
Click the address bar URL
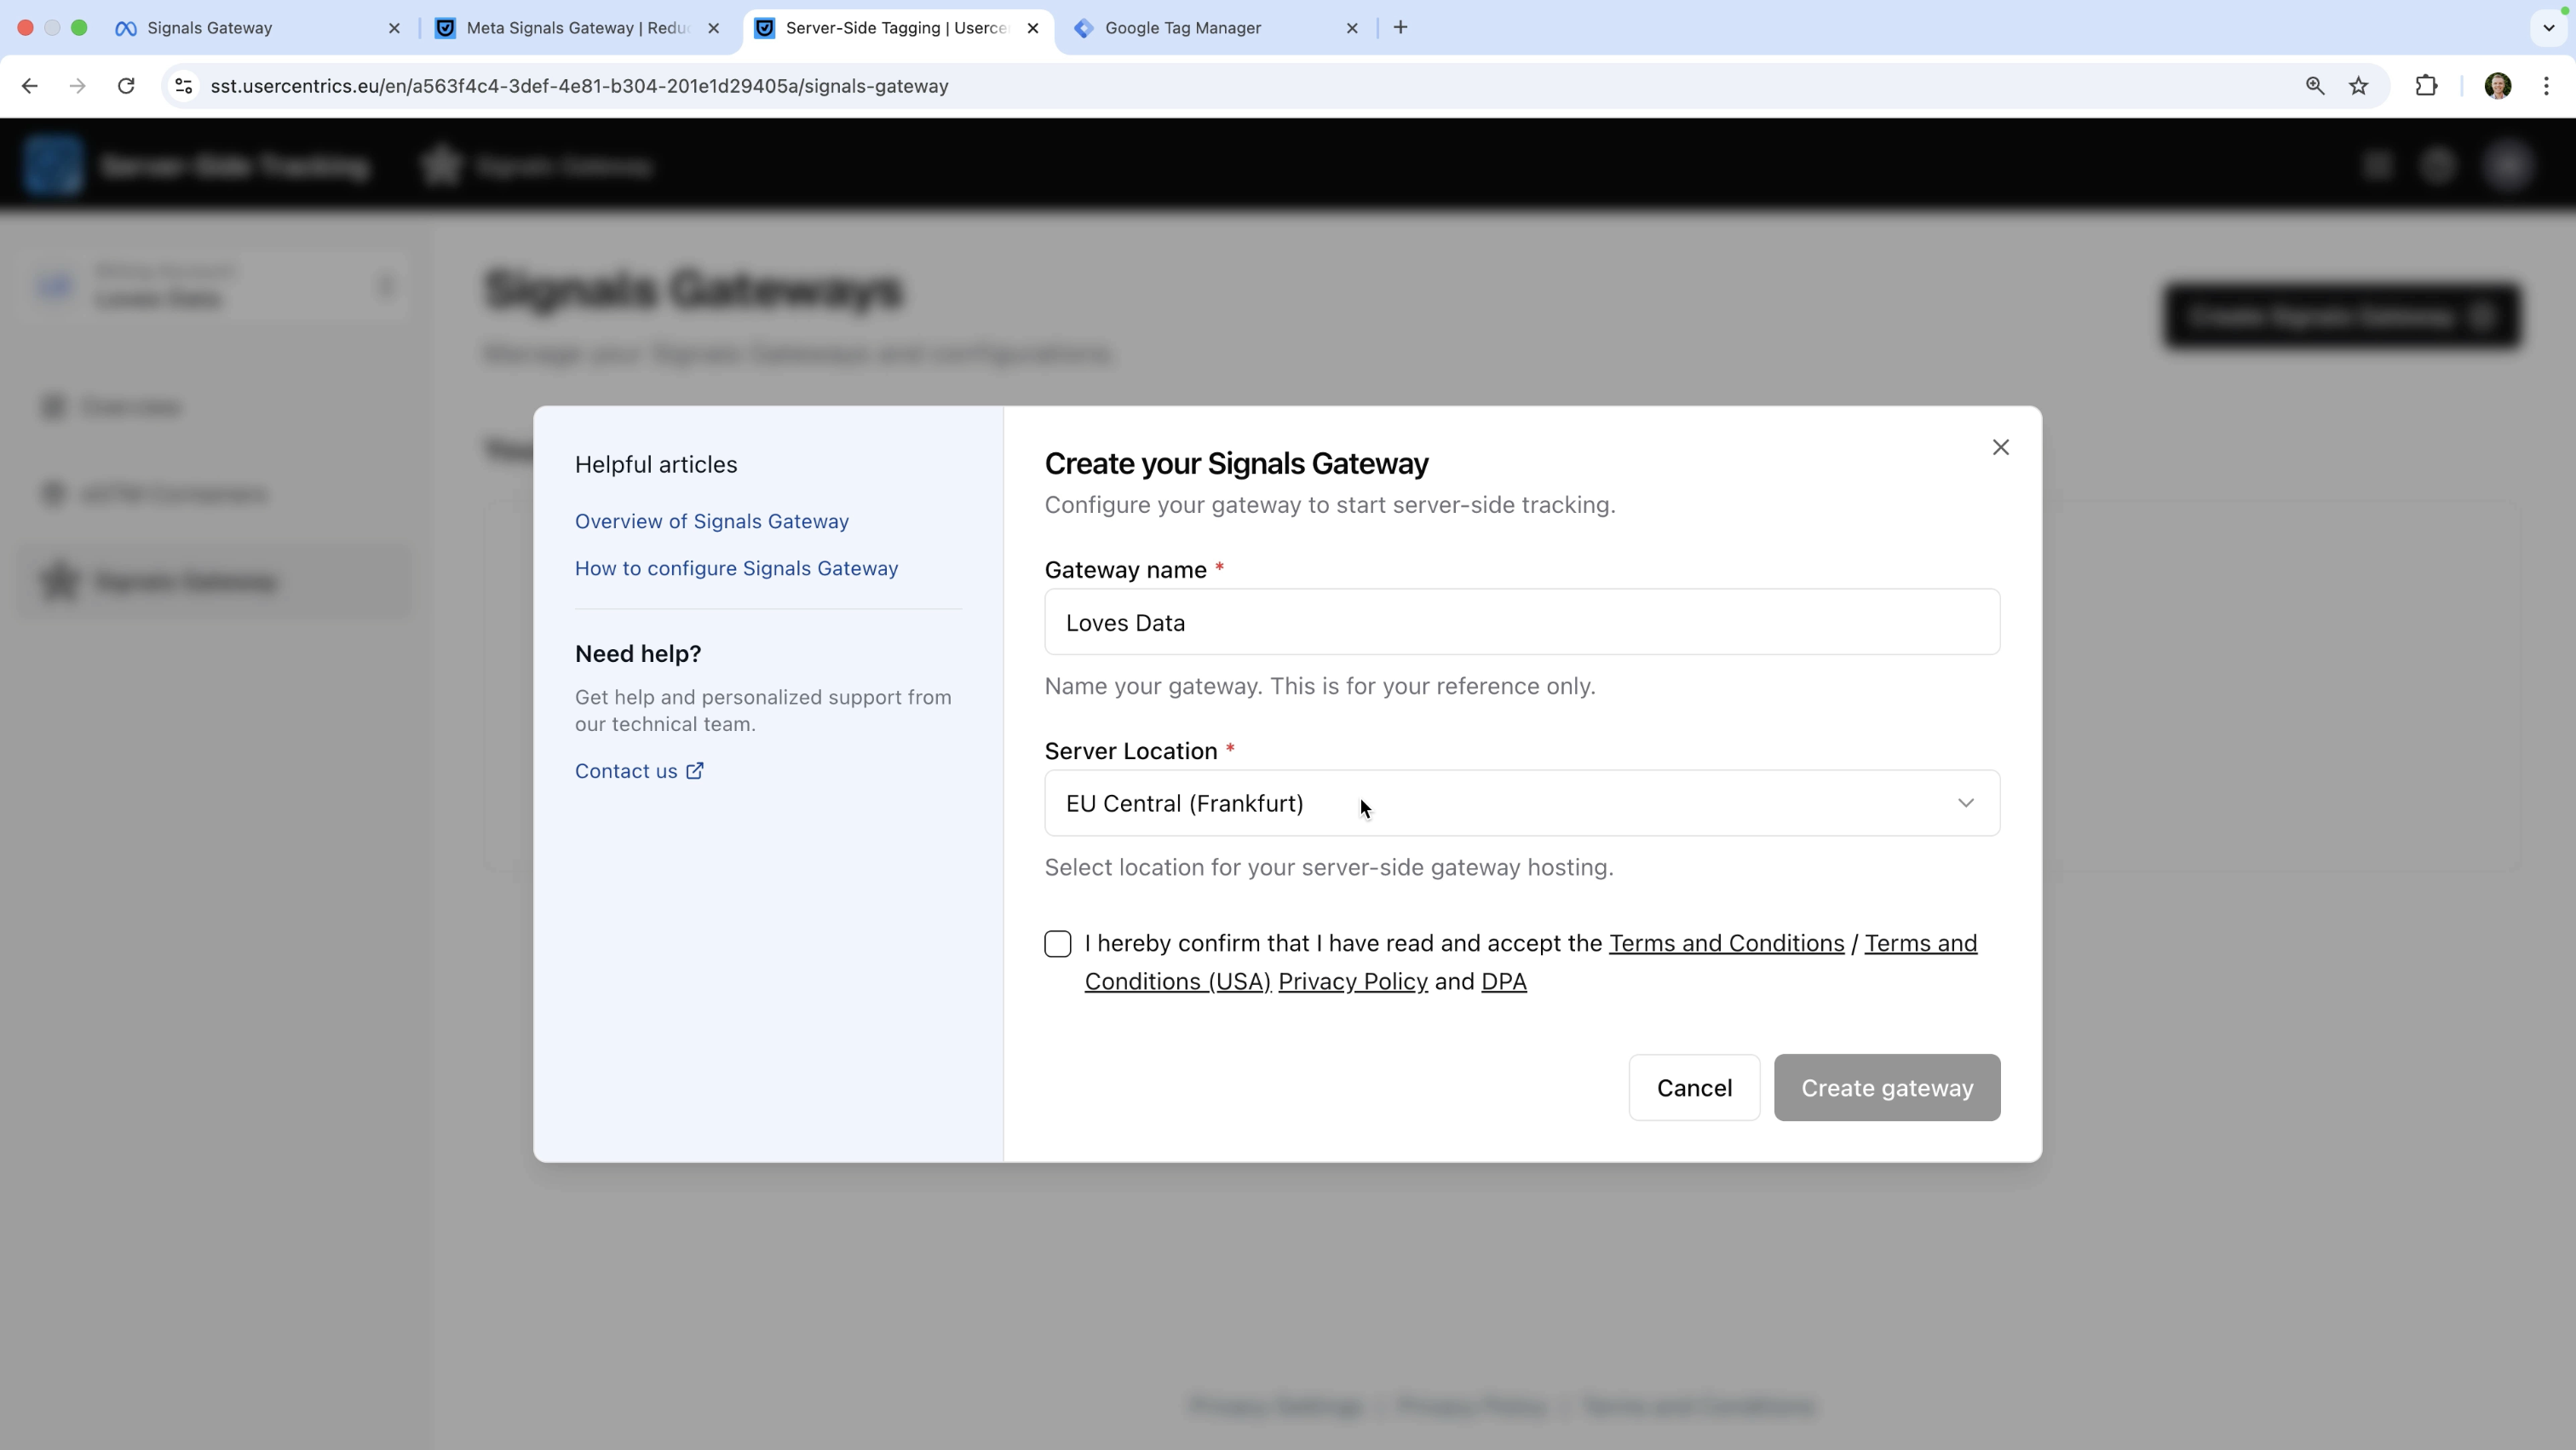point(579,86)
